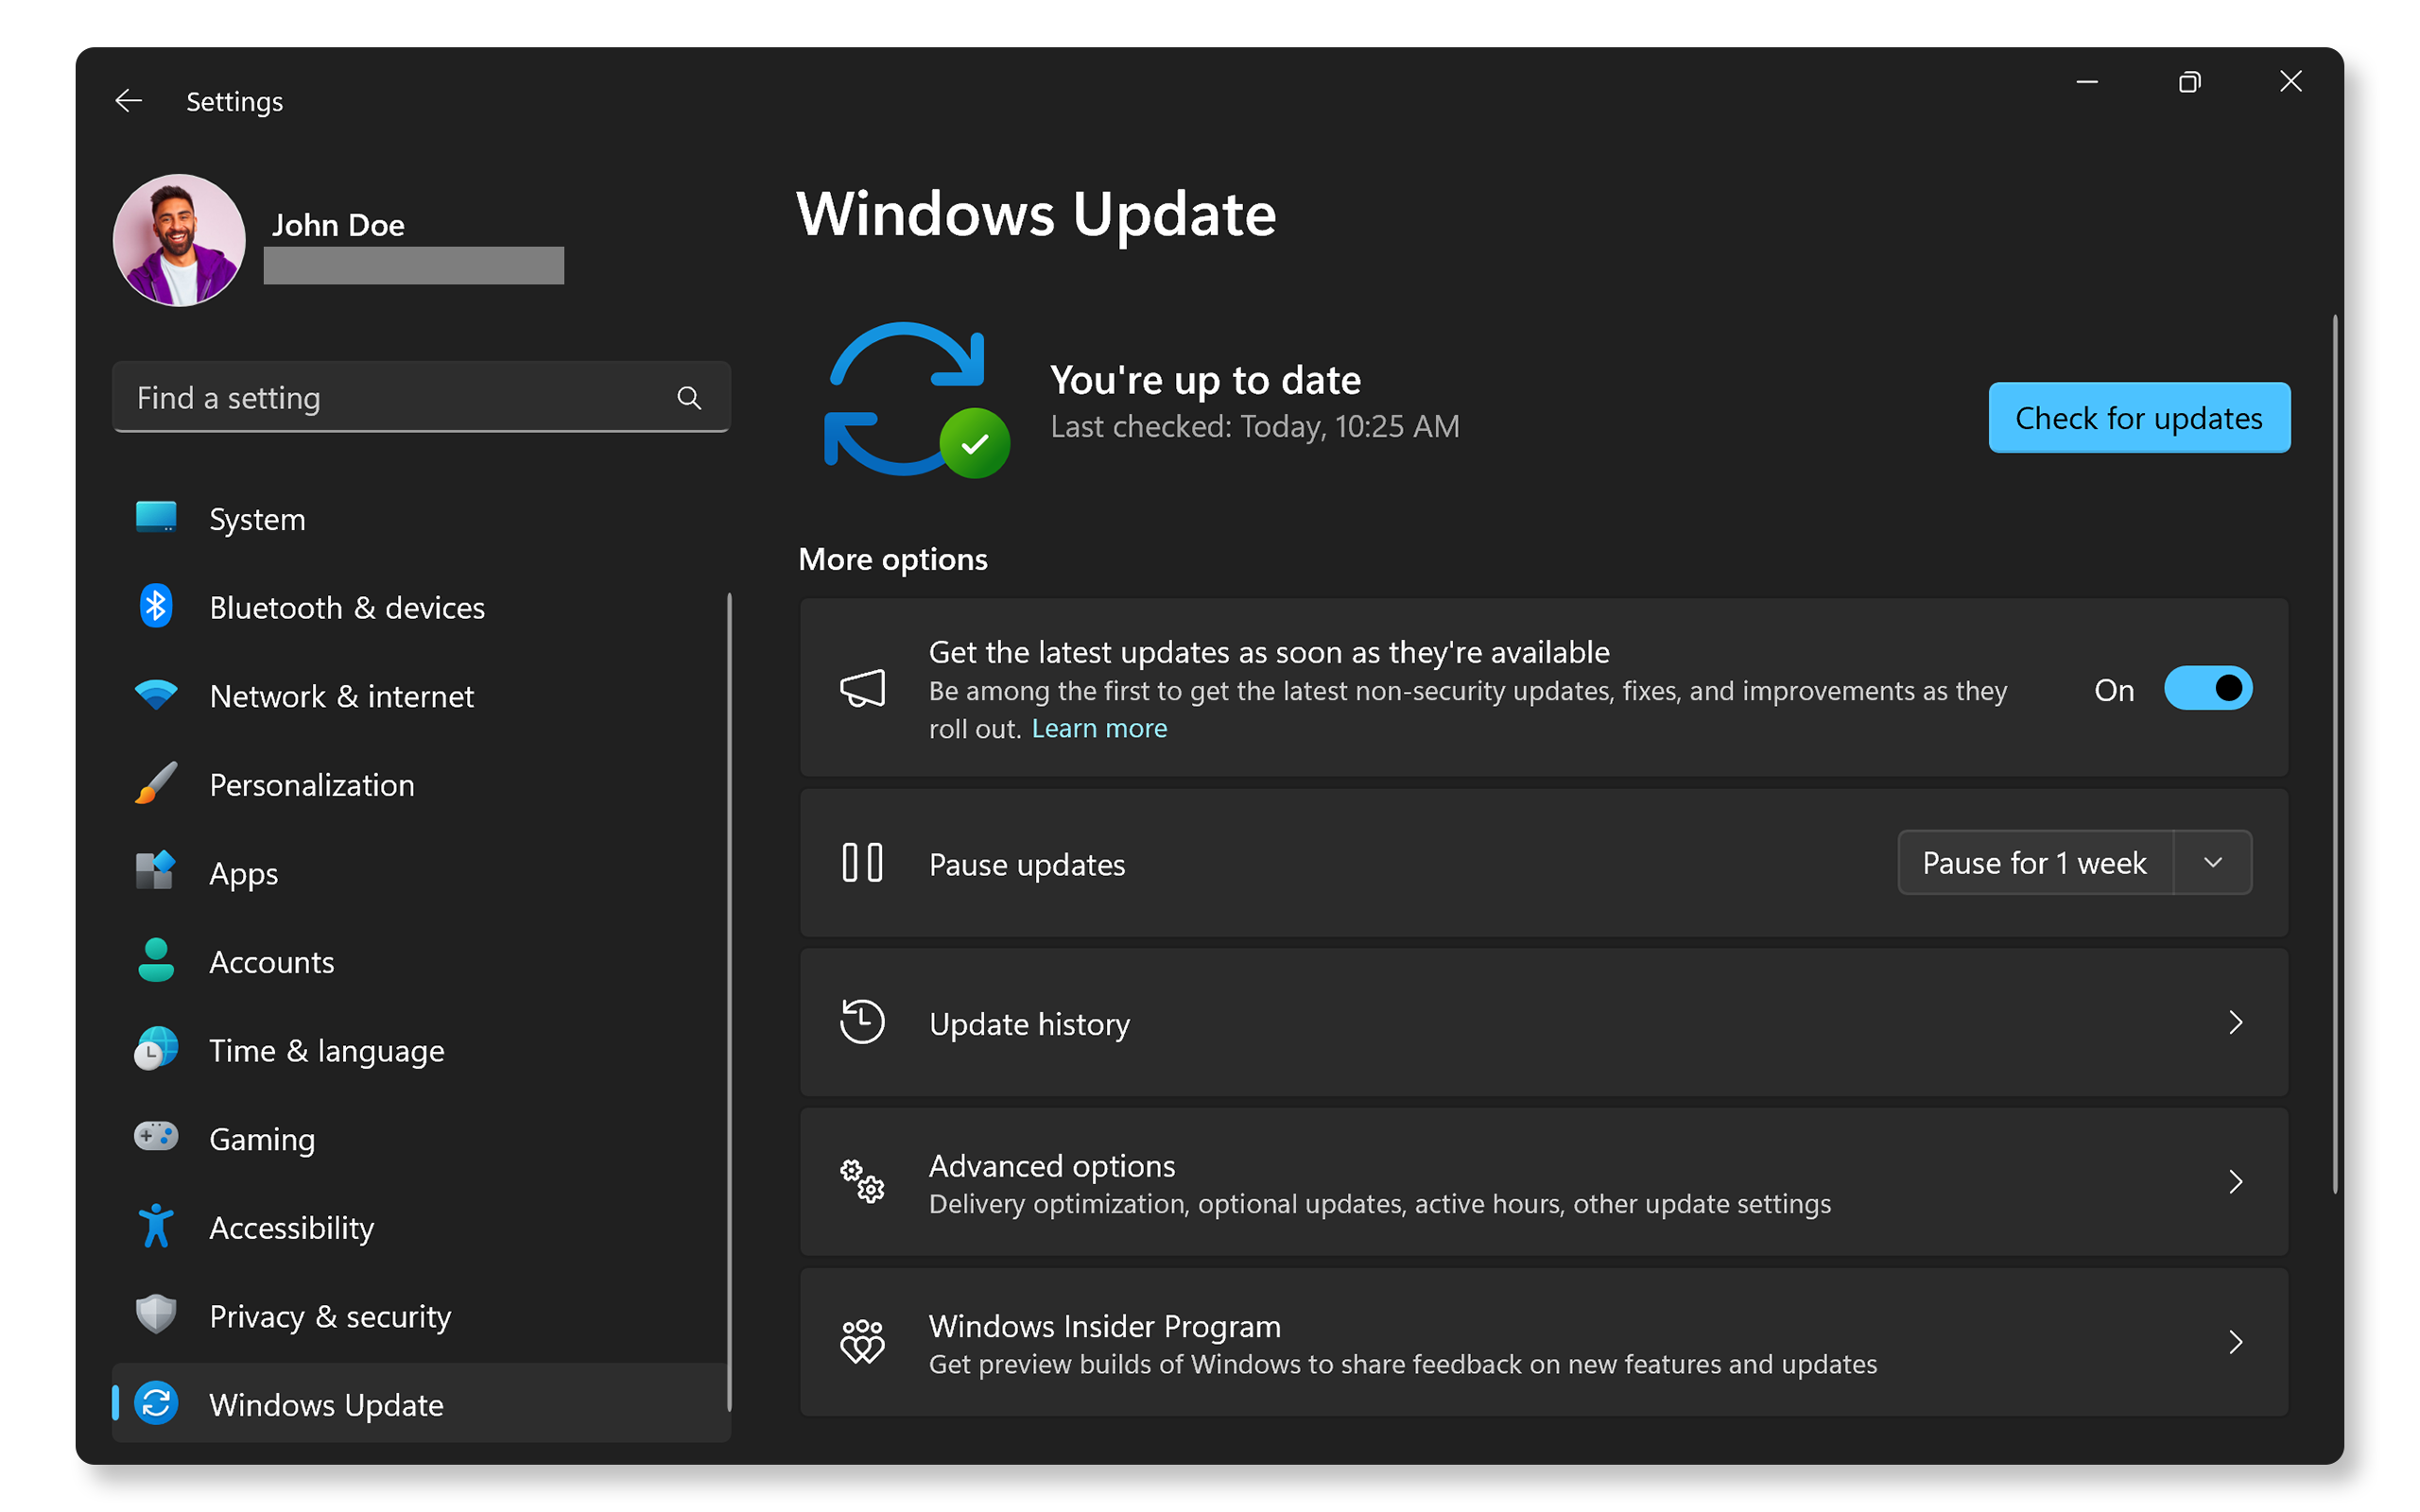Screen dimensions: 2420x1512
Task: Open Windows Insider Program row
Action: pyautogui.click(x=1543, y=1343)
